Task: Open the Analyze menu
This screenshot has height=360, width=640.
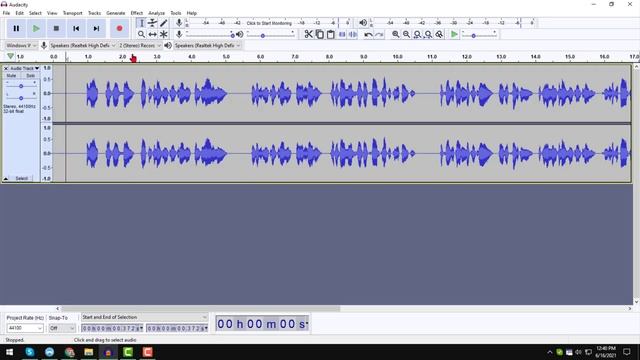Action: [x=156, y=13]
